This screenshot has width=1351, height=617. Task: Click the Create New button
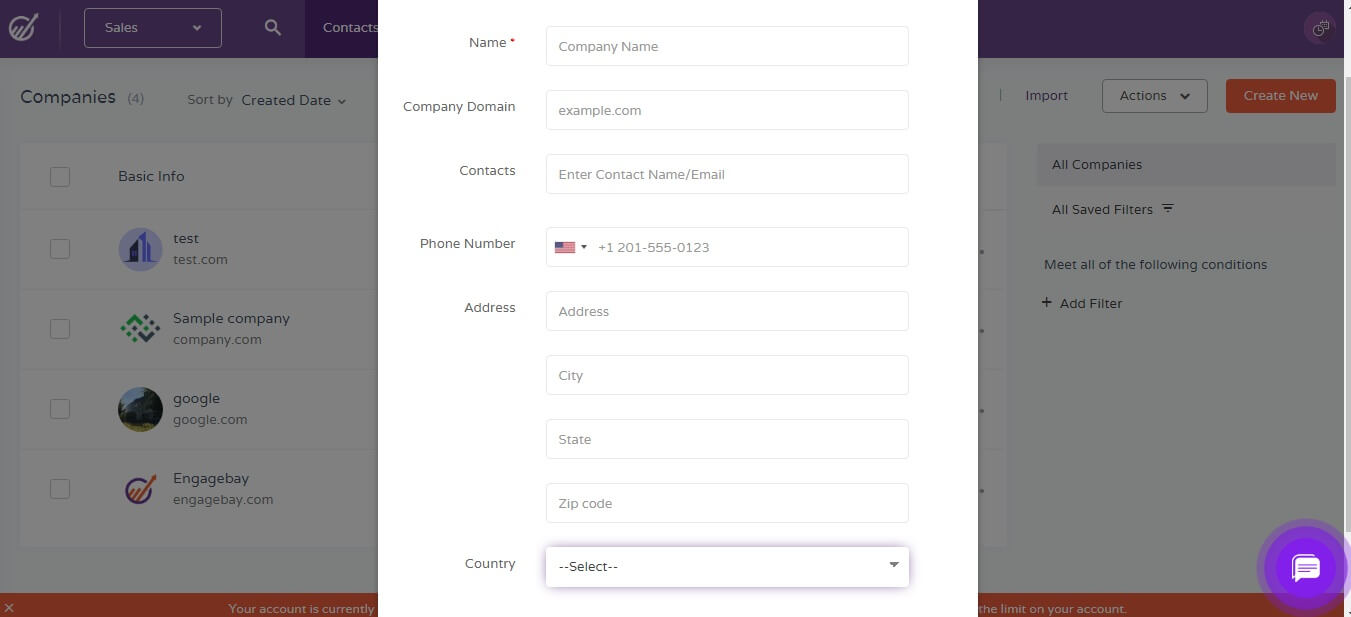(1280, 95)
